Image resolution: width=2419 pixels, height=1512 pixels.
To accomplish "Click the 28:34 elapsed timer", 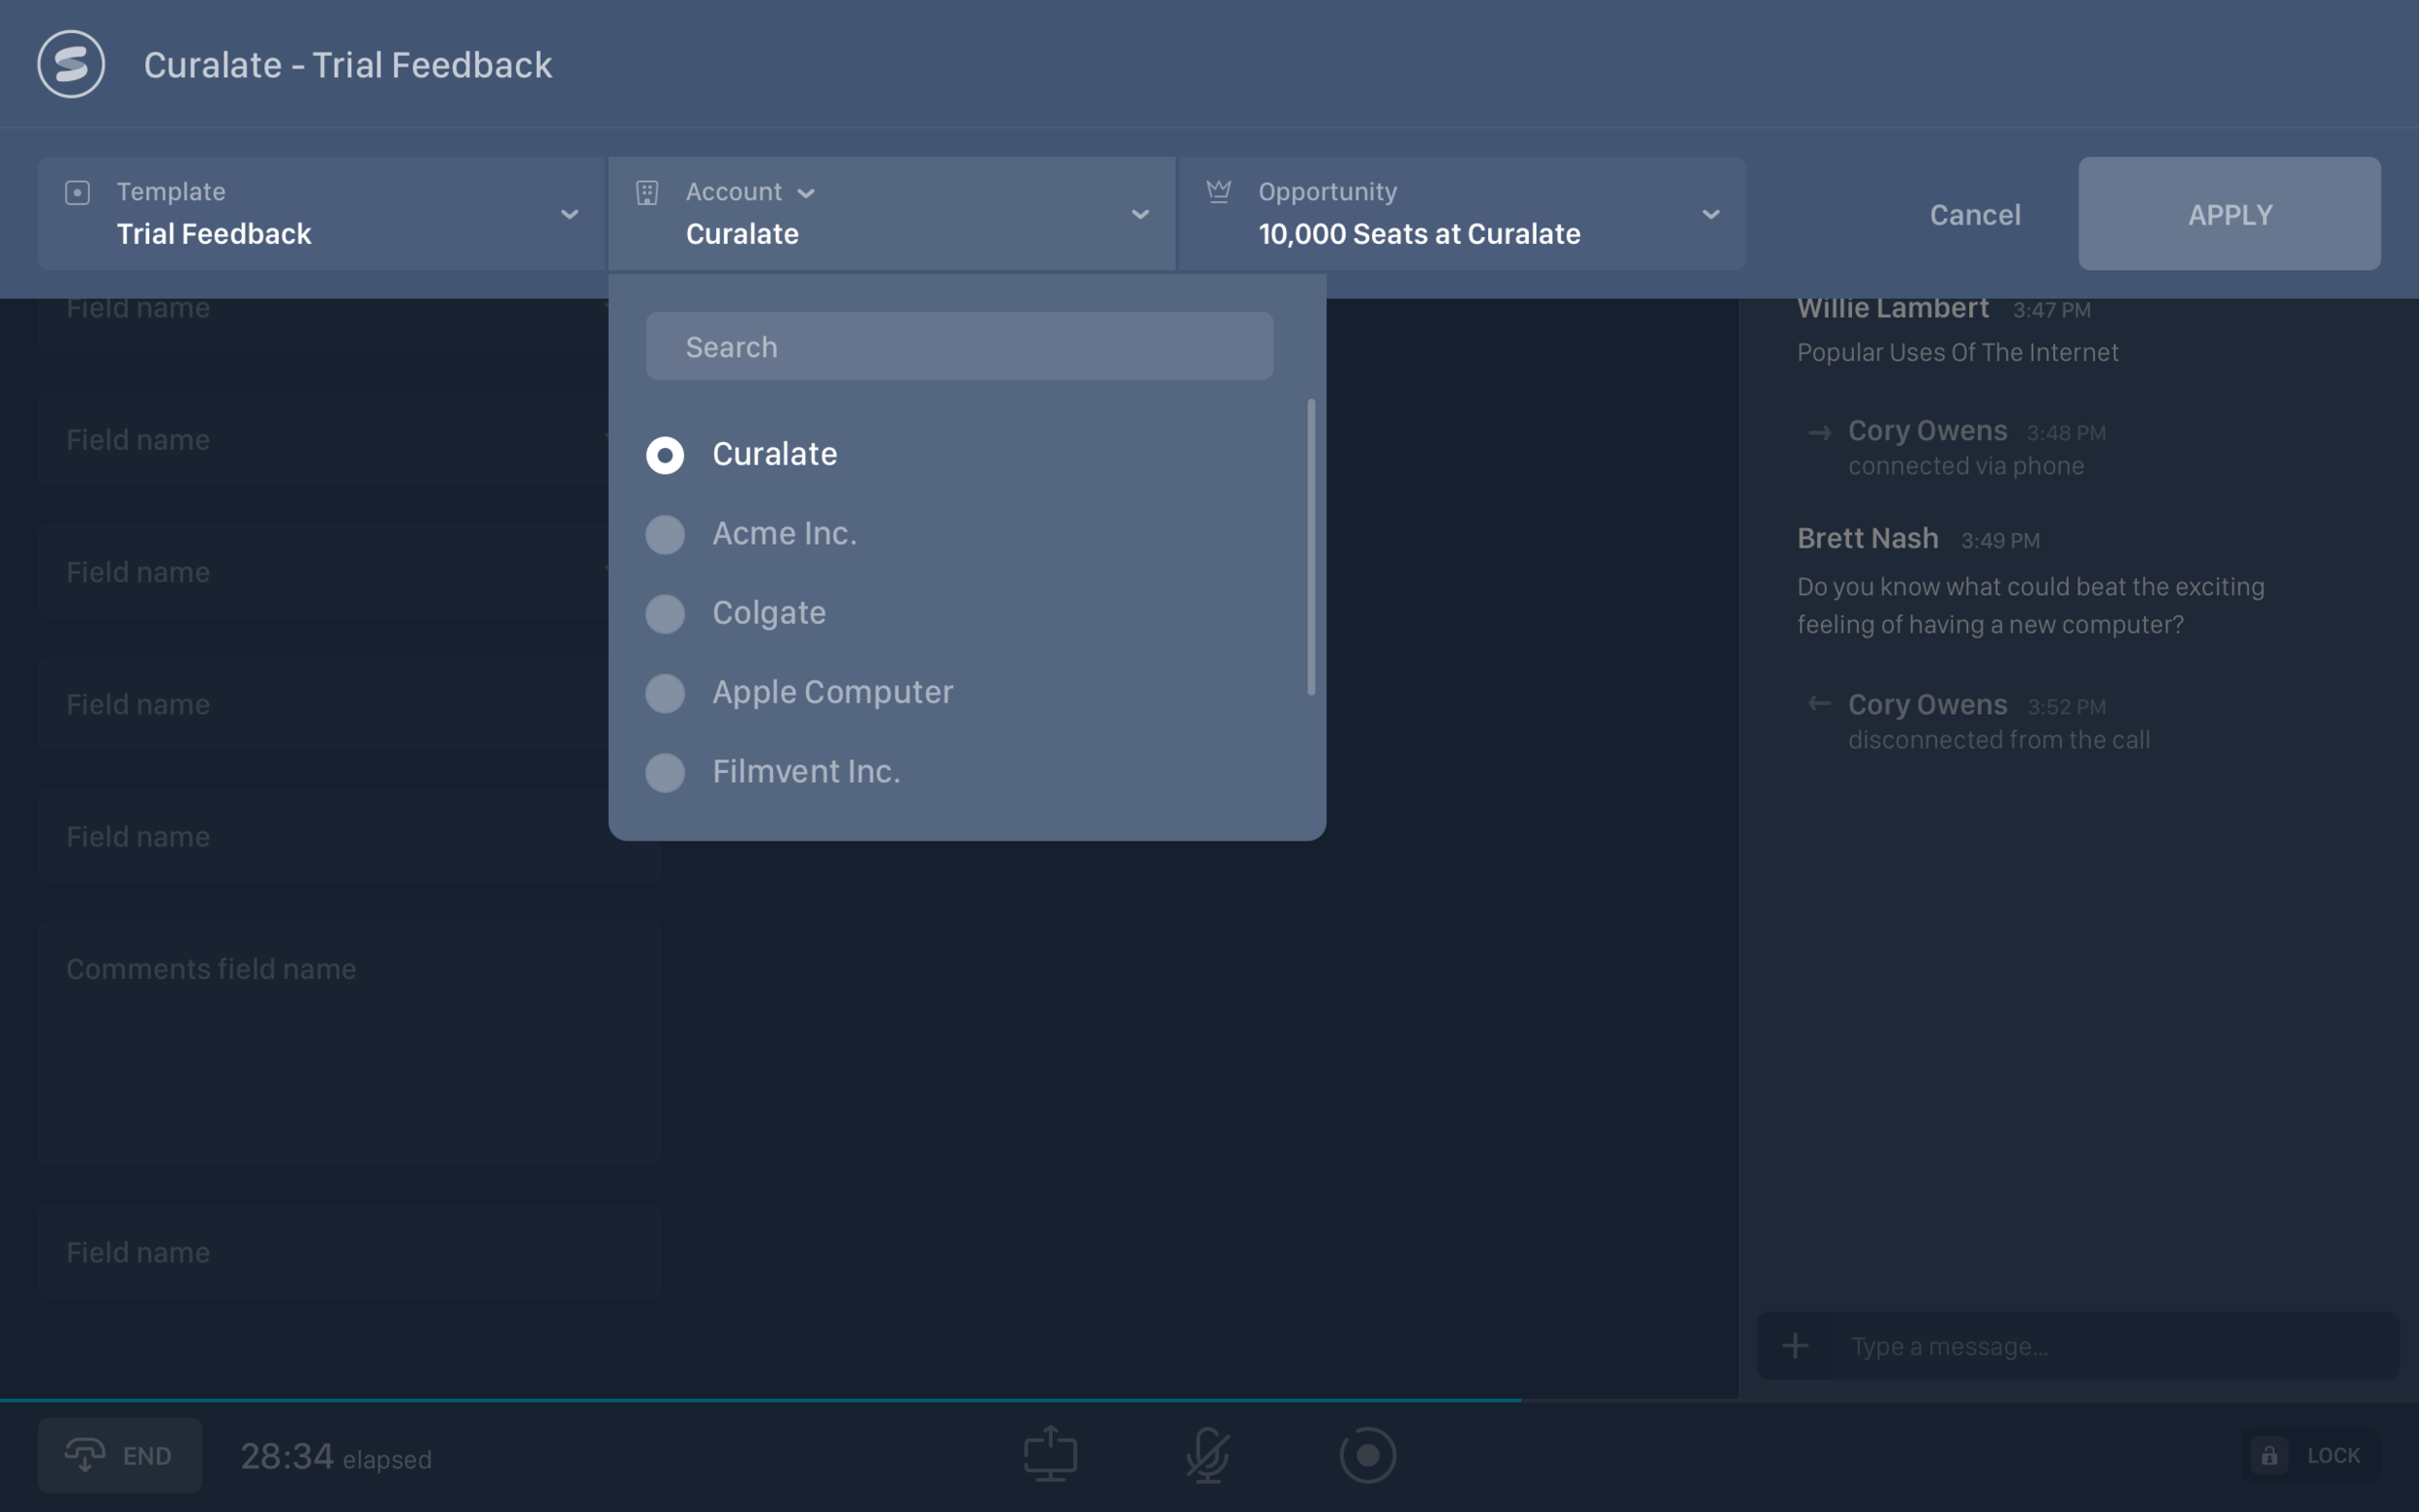I will 336,1456.
